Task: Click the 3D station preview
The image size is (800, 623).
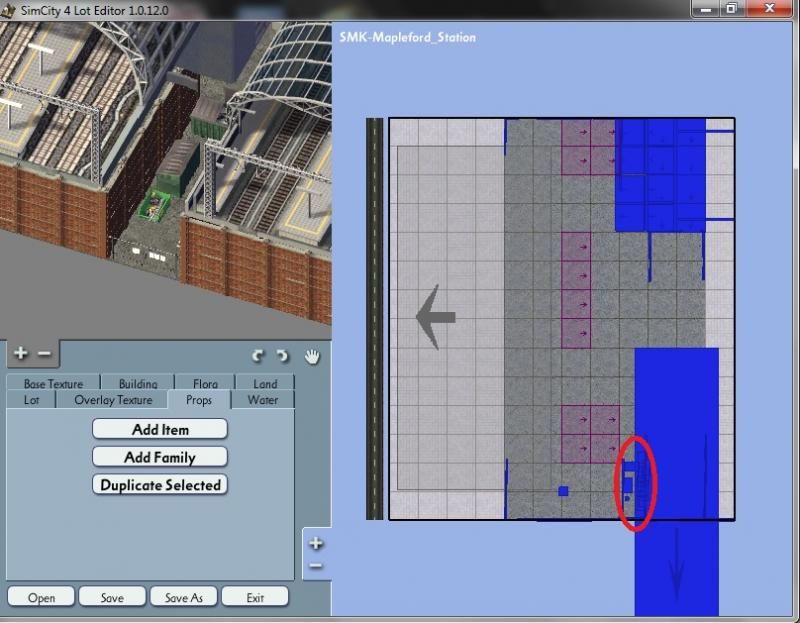Action: point(166,179)
